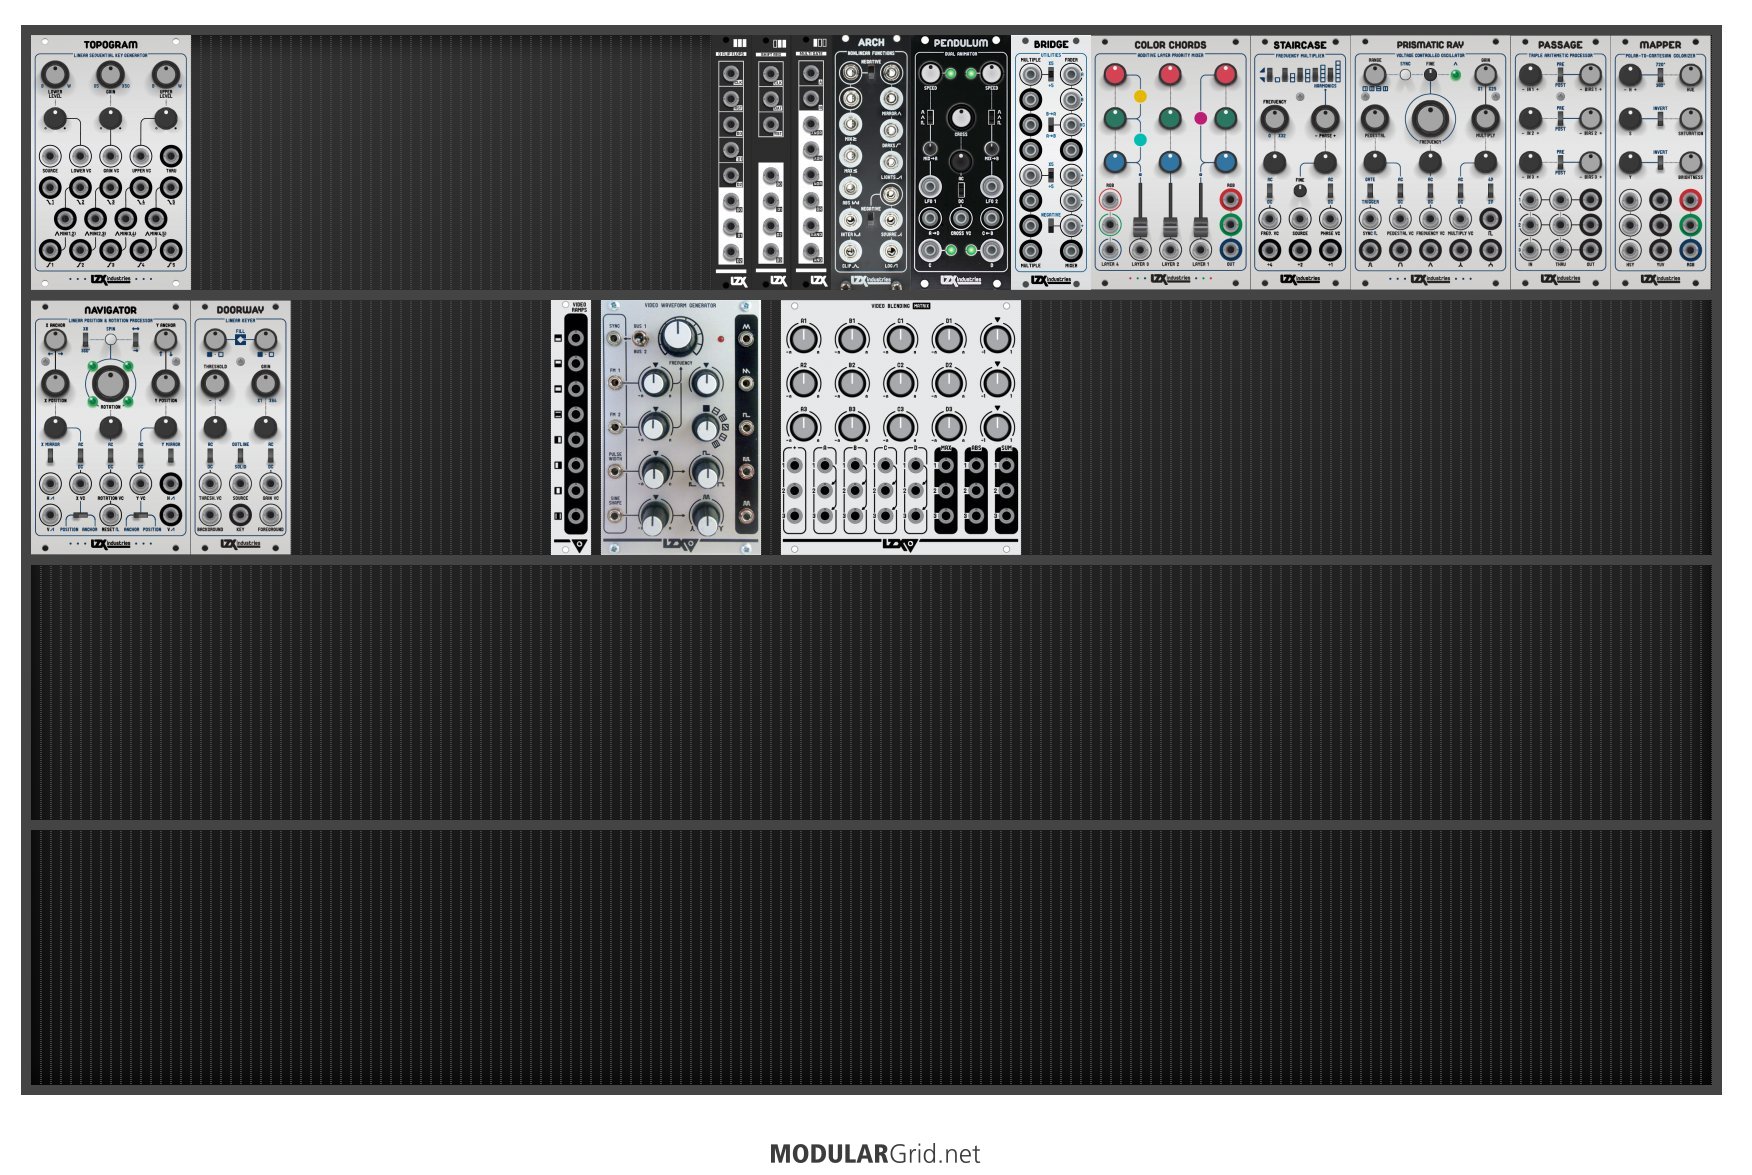
Task: Click the Foreground jack on Doorway
Action: 270,514
